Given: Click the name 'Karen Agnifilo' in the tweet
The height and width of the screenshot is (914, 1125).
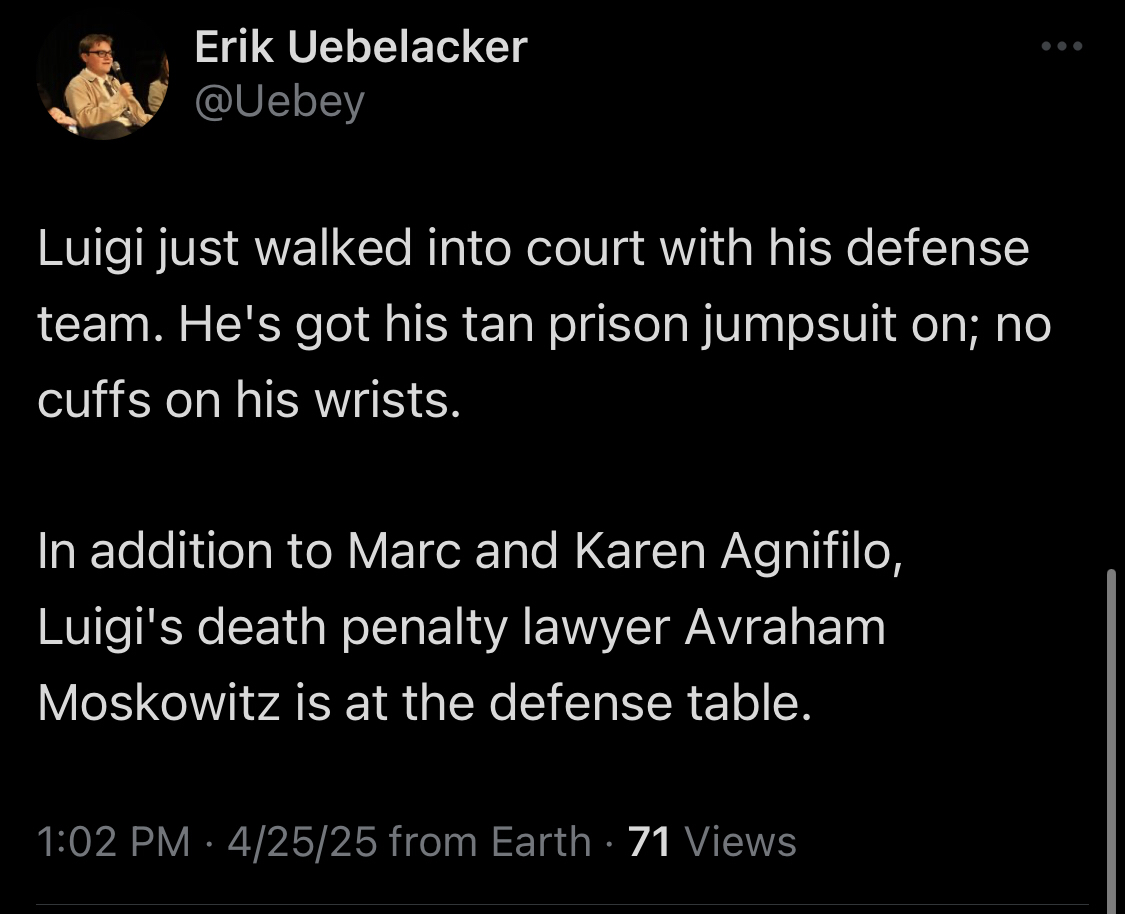Looking at the screenshot, I should (738, 552).
